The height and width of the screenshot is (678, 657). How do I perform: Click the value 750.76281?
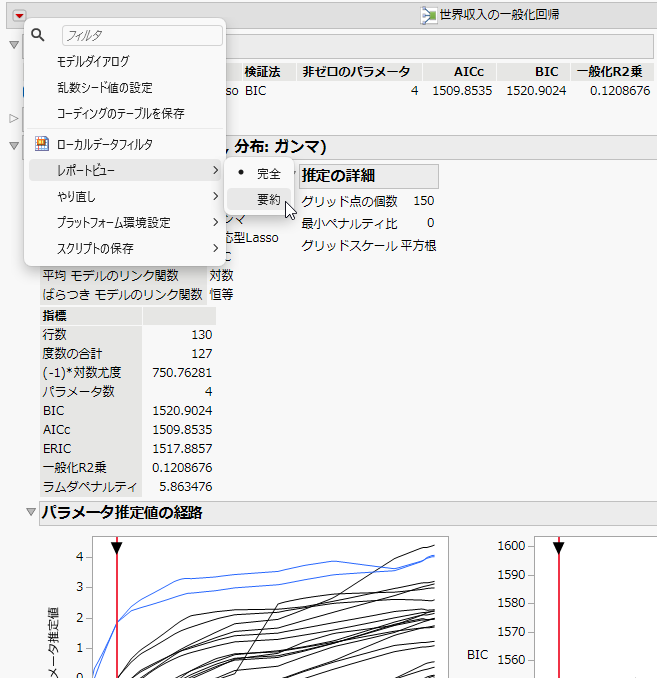[x=182, y=373]
